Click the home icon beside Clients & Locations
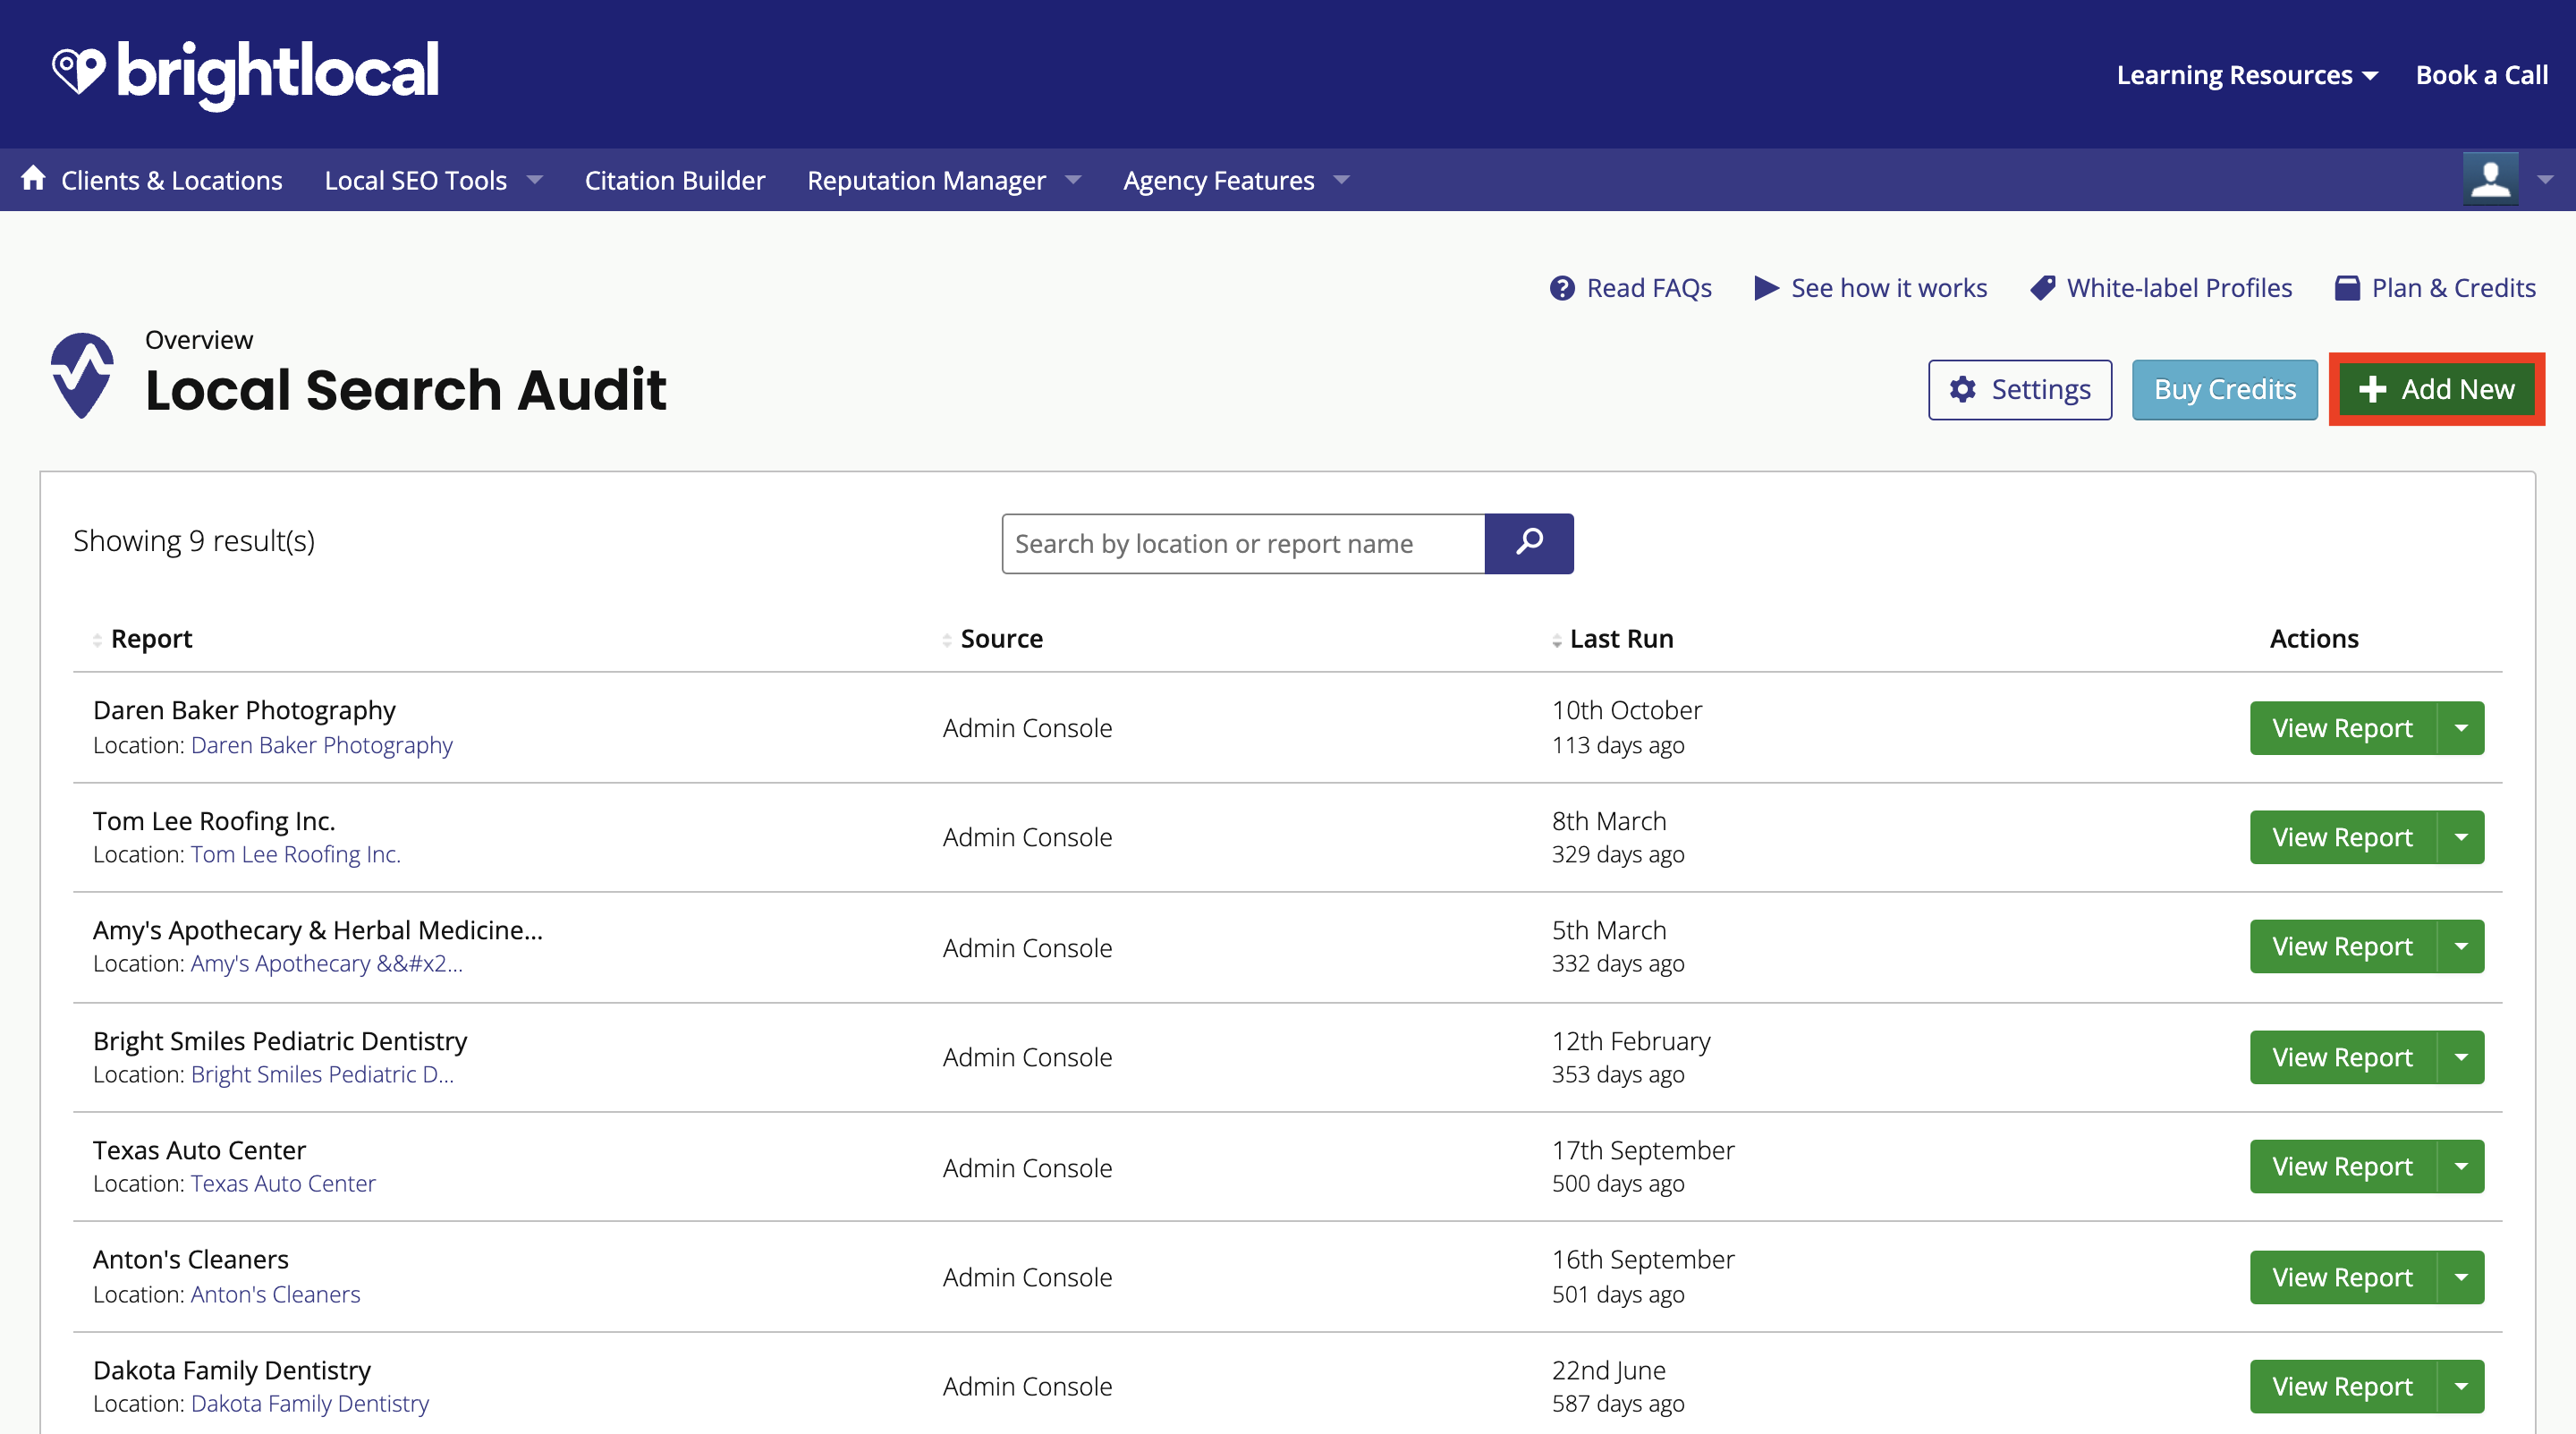This screenshot has height=1434, width=2576. pos(34,178)
